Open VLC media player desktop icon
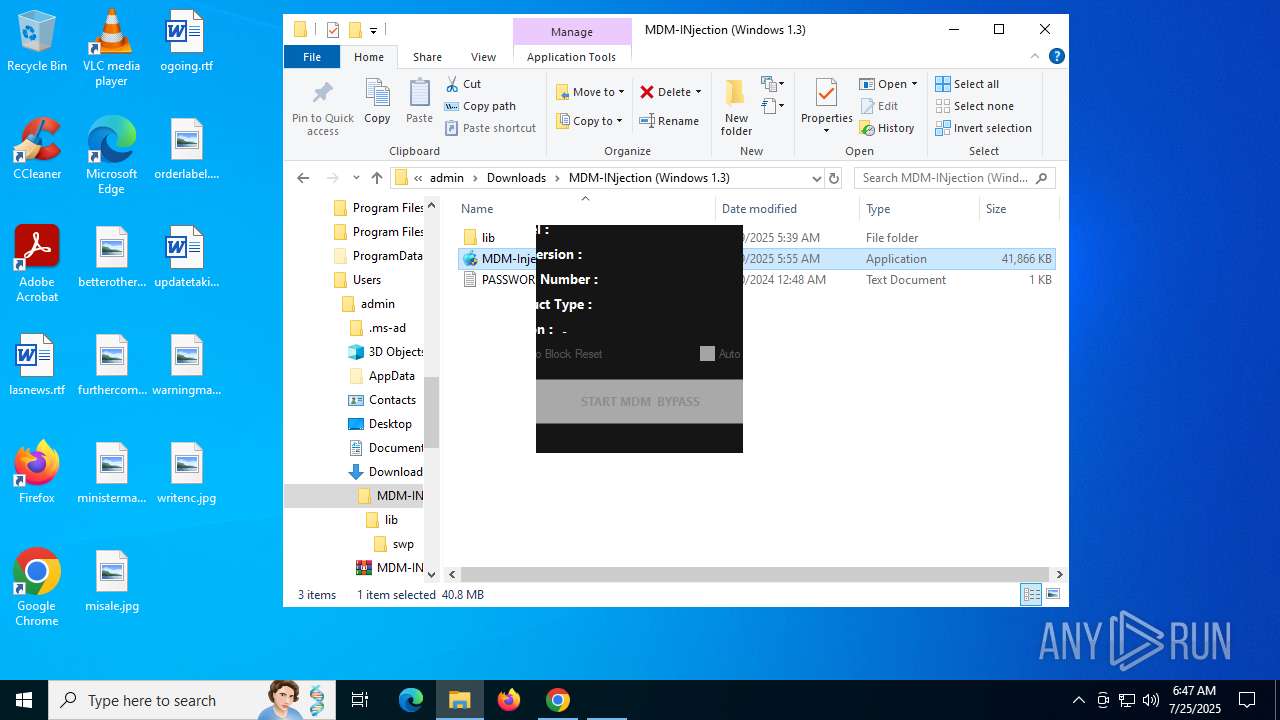This screenshot has height=720, width=1280. [x=111, y=48]
